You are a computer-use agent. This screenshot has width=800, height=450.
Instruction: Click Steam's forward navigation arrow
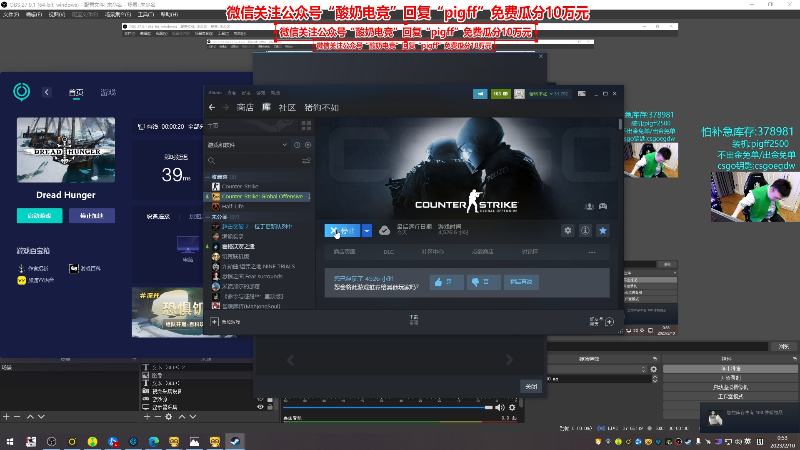[x=226, y=107]
